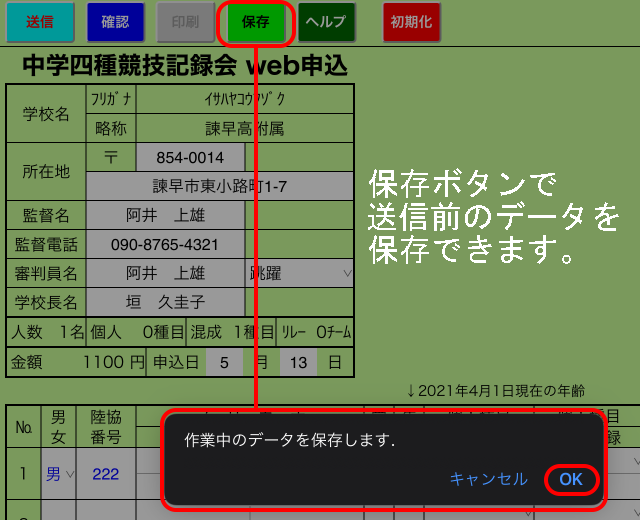Viewport: 640px width, 520px height.
Task: Click the postal code field 854-0014
Action: click(190, 158)
